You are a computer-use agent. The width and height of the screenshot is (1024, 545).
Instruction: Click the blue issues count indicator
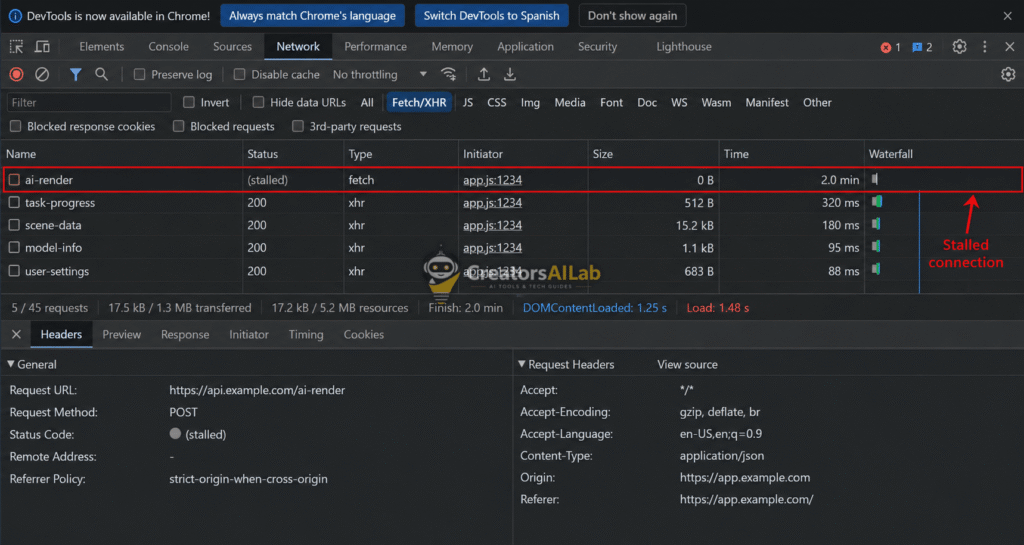coord(922,47)
